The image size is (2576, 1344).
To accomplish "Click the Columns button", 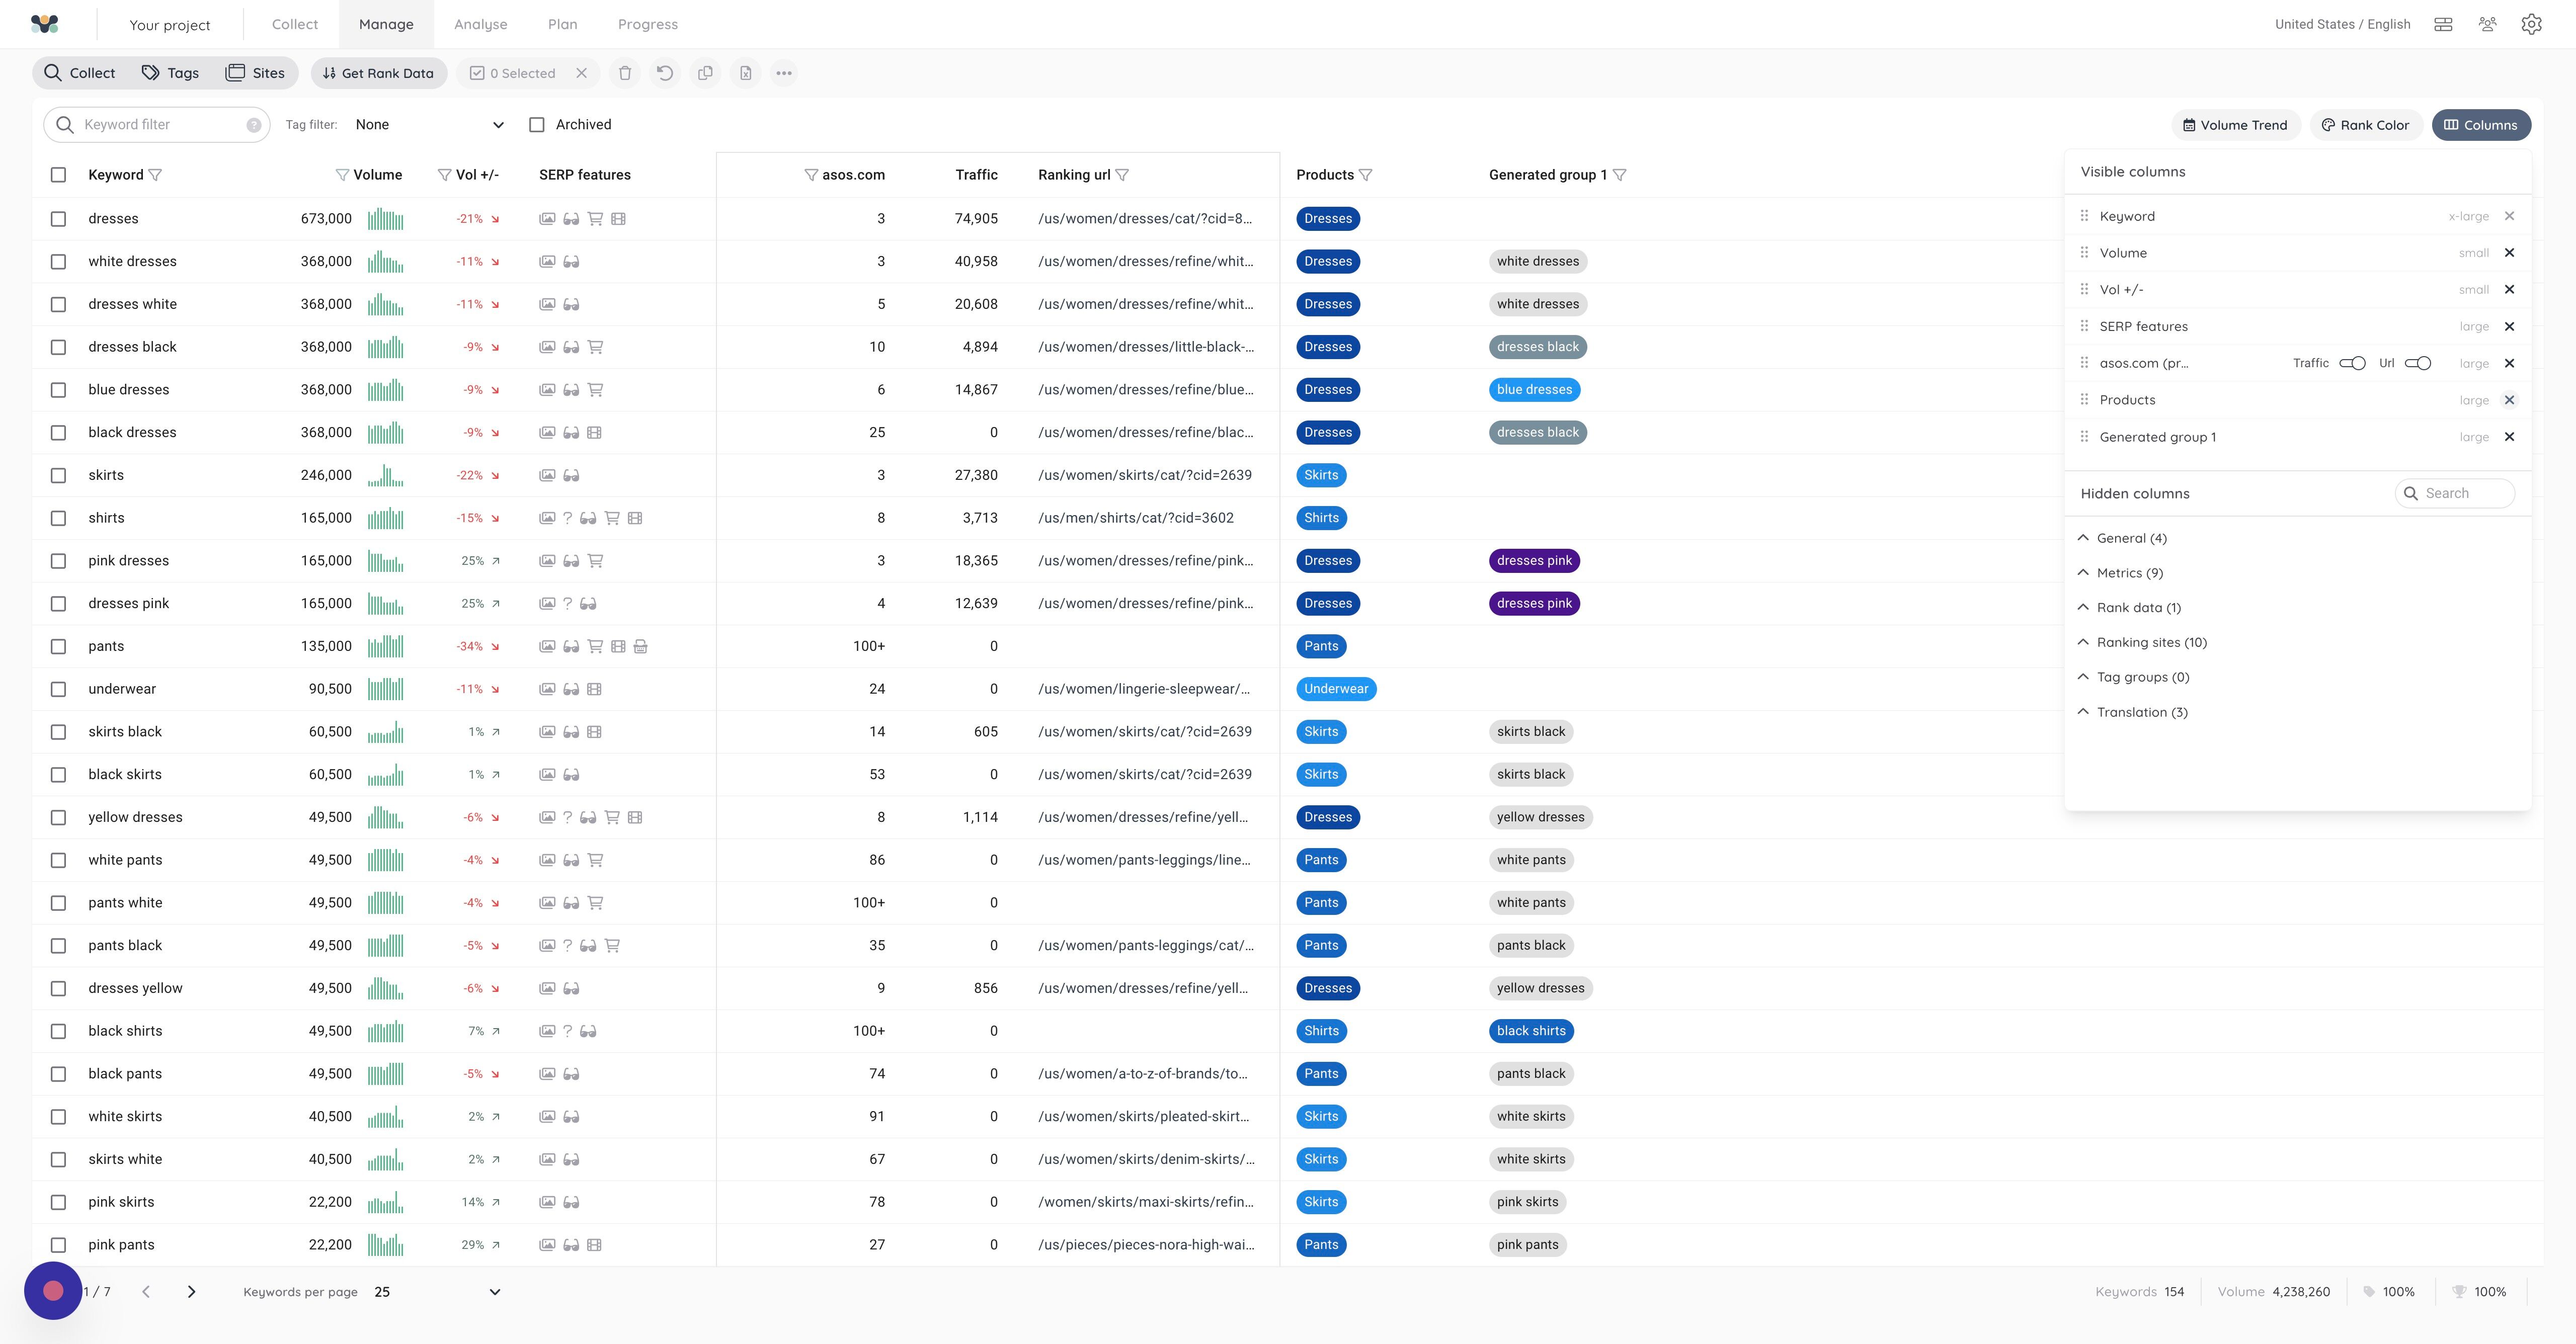I will point(2481,125).
